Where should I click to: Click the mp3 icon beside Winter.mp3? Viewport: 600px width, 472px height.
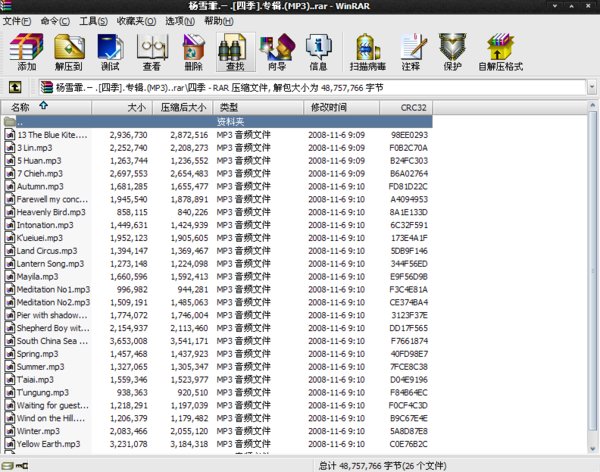[x=10, y=431]
